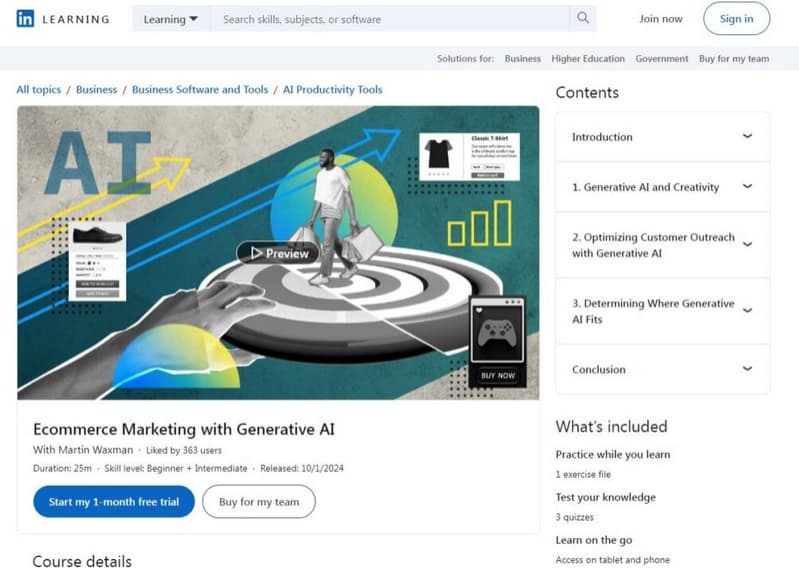Open the Learning dropdown selector
The image size is (799, 568).
click(171, 19)
